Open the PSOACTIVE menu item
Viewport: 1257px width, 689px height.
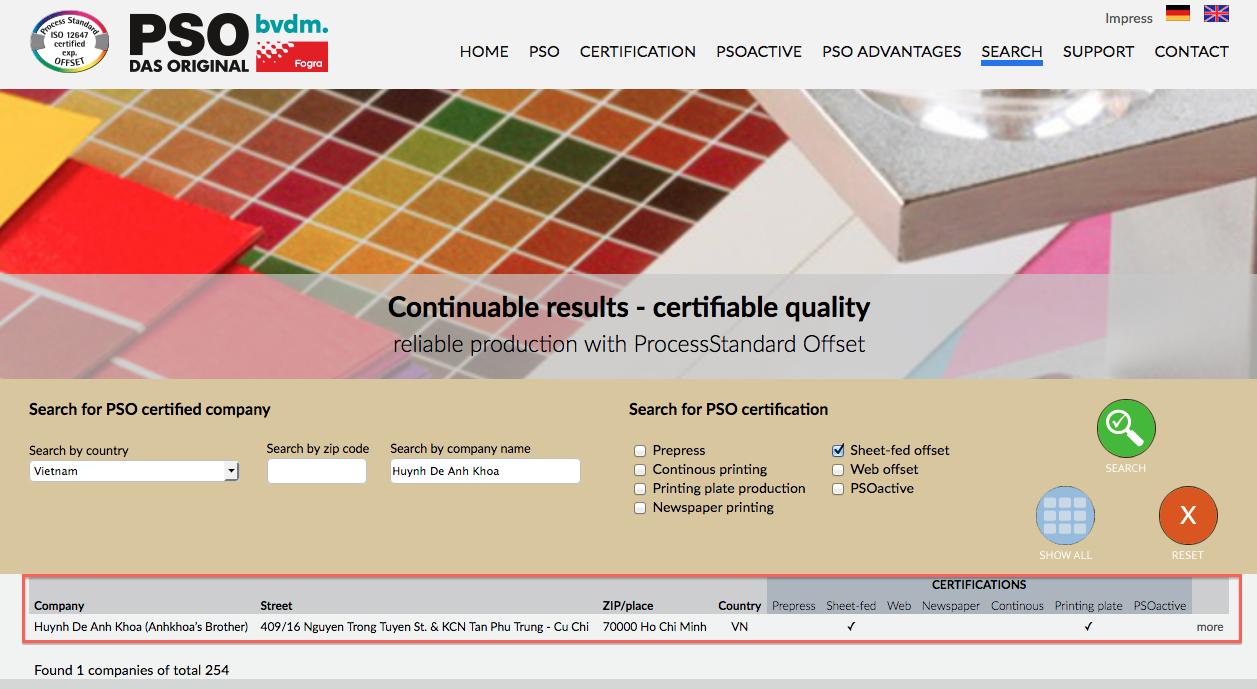tap(759, 52)
